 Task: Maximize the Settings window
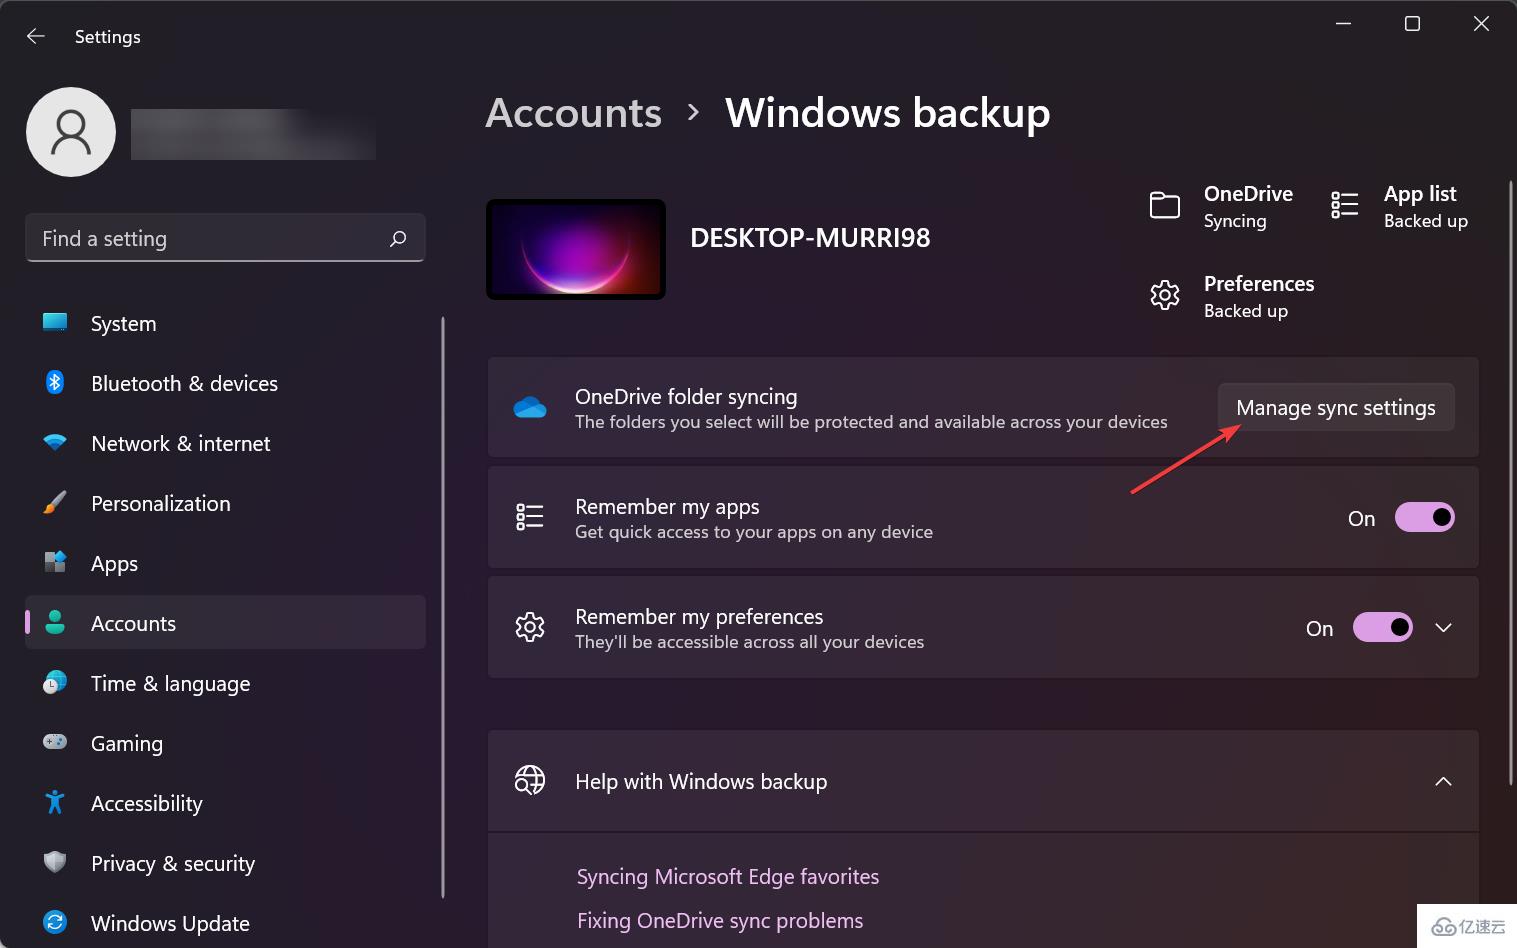1412,24
